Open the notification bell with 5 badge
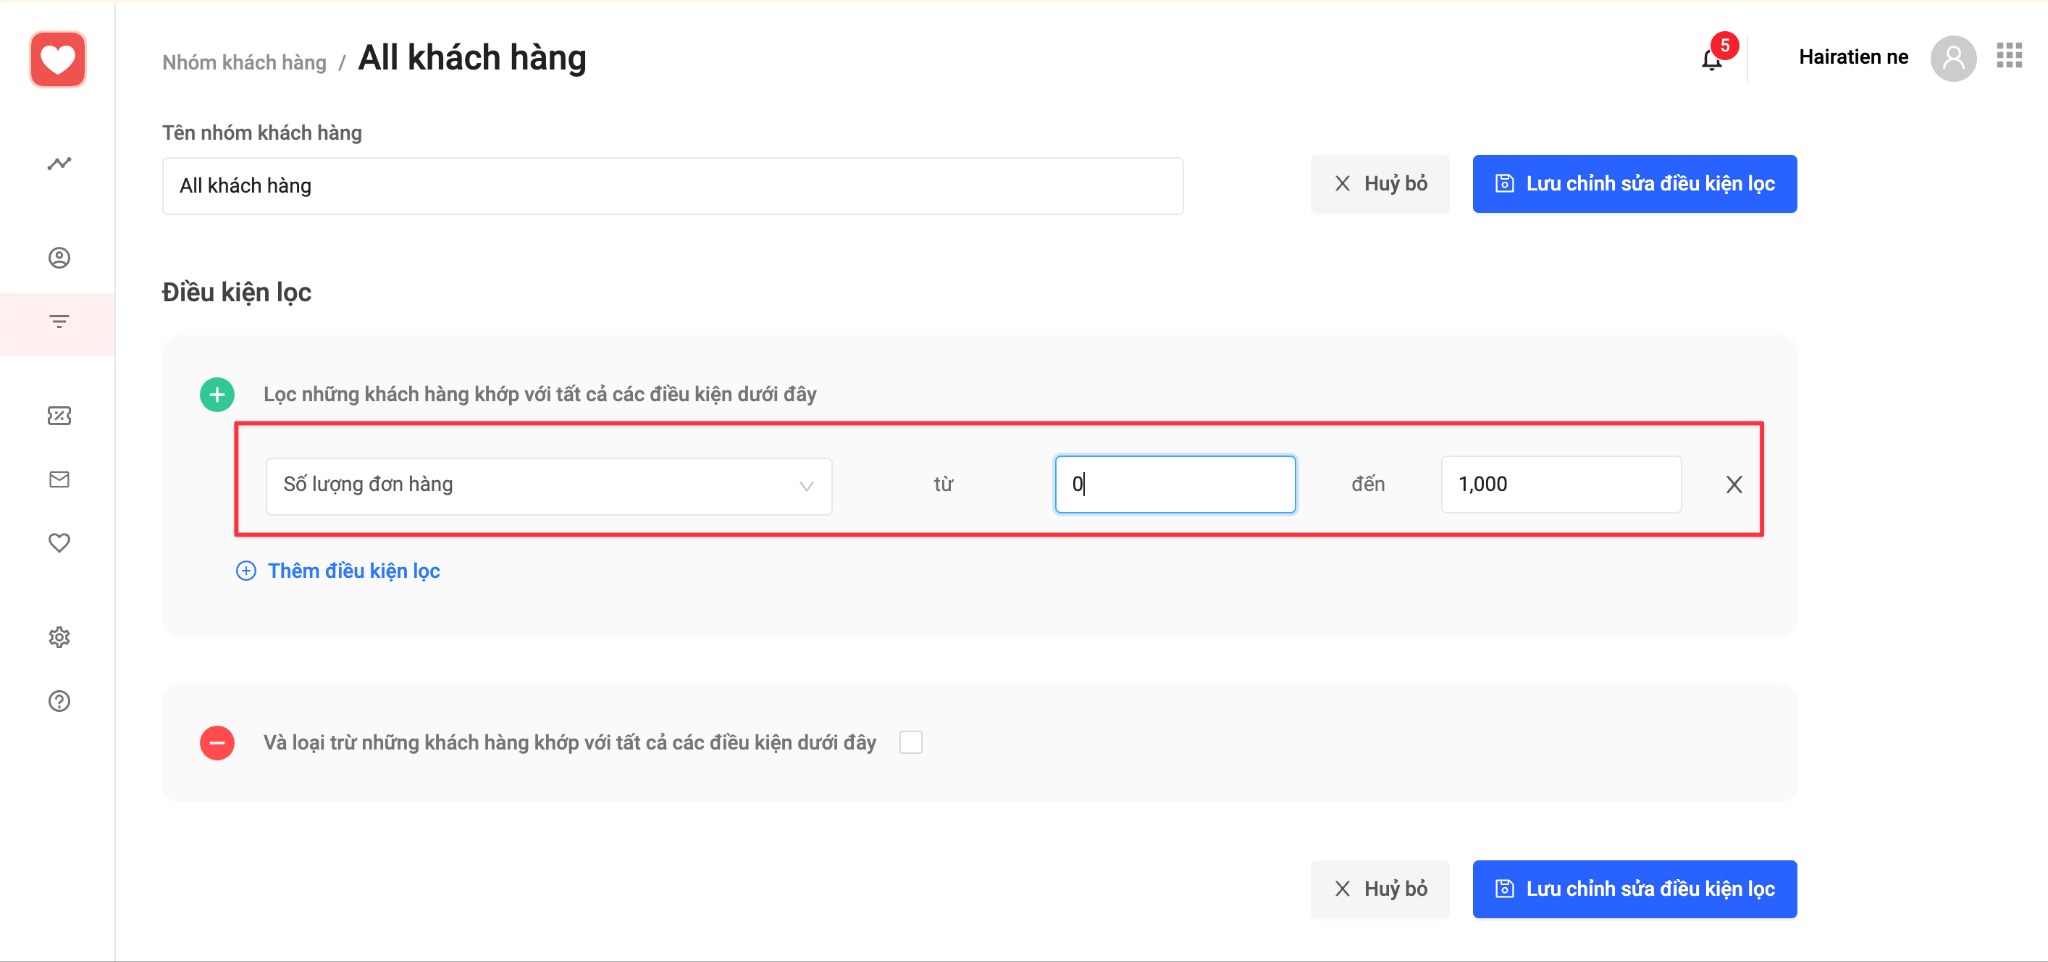The height and width of the screenshot is (962, 2048). pos(1712,59)
